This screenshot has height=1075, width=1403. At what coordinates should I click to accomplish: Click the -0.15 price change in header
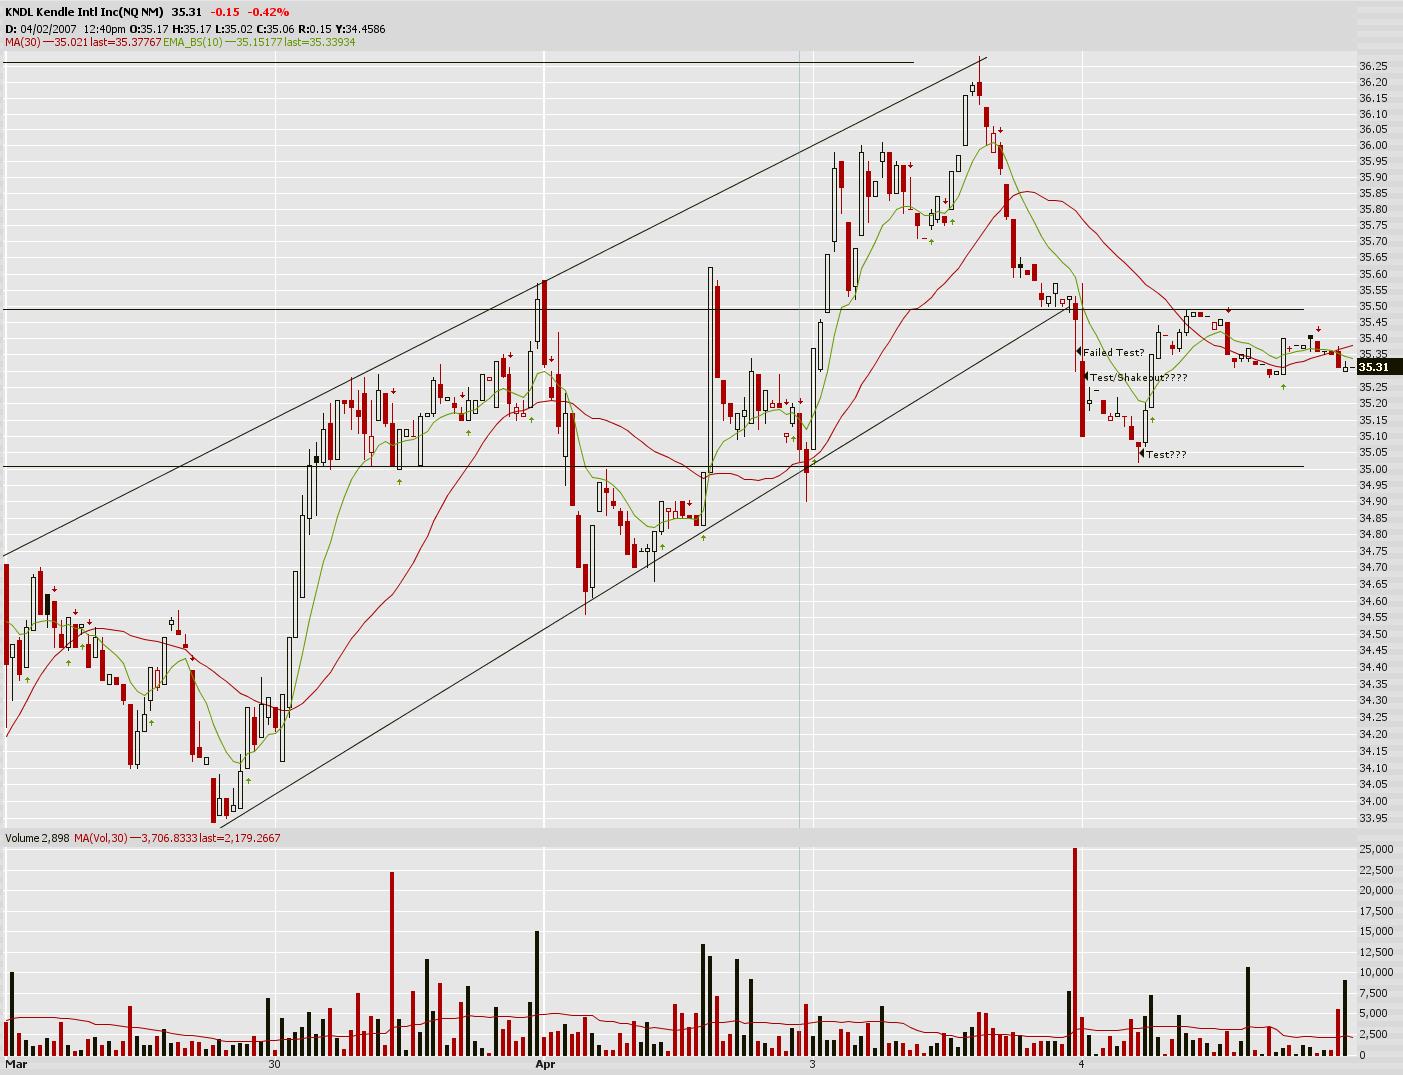tap(225, 12)
